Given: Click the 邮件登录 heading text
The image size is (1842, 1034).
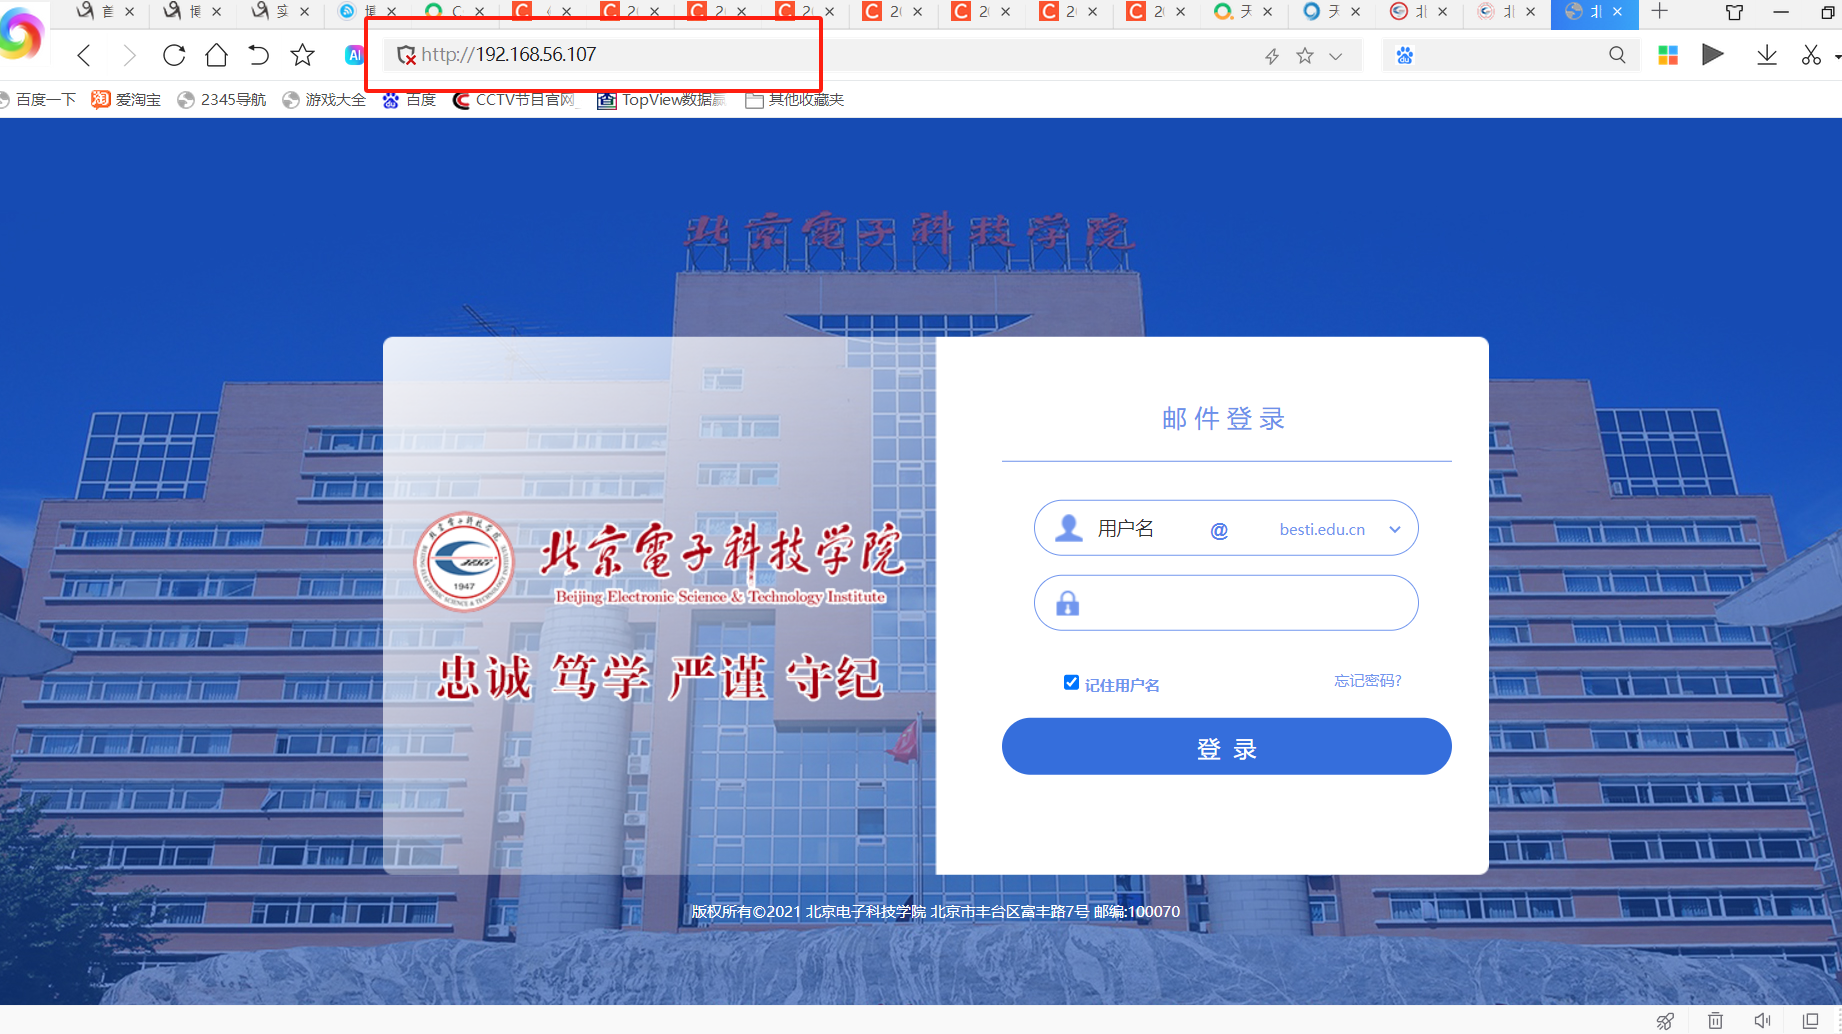Looking at the screenshot, I should click(x=1224, y=419).
